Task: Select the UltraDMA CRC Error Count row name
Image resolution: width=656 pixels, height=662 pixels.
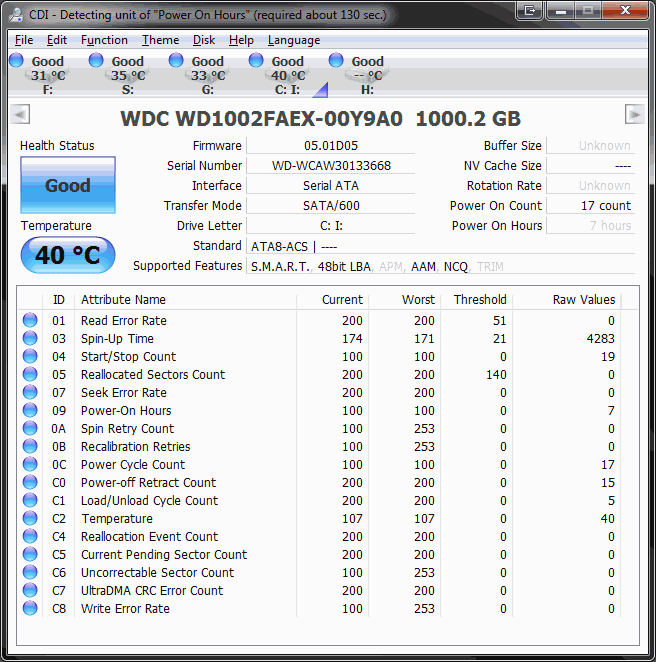Action: 152,591
